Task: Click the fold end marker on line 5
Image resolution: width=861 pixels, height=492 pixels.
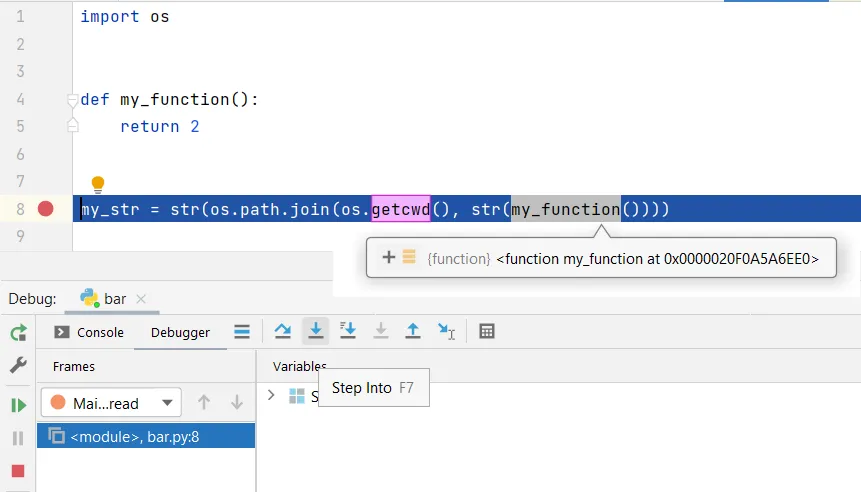Action: tap(72, 126)
